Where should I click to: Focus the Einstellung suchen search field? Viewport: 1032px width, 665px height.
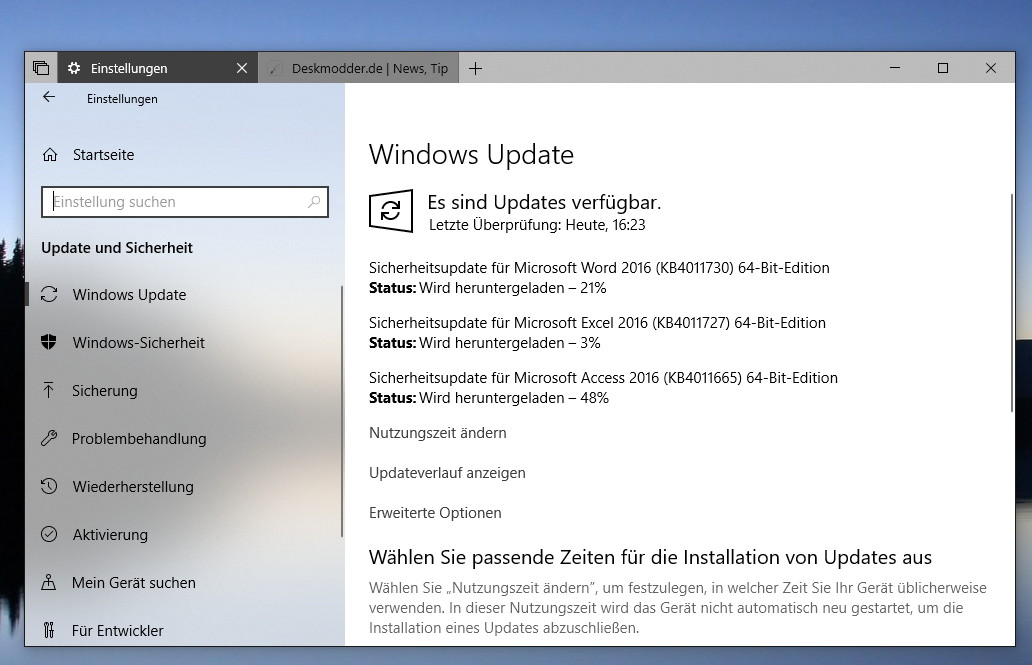click(x=184, y=201)
